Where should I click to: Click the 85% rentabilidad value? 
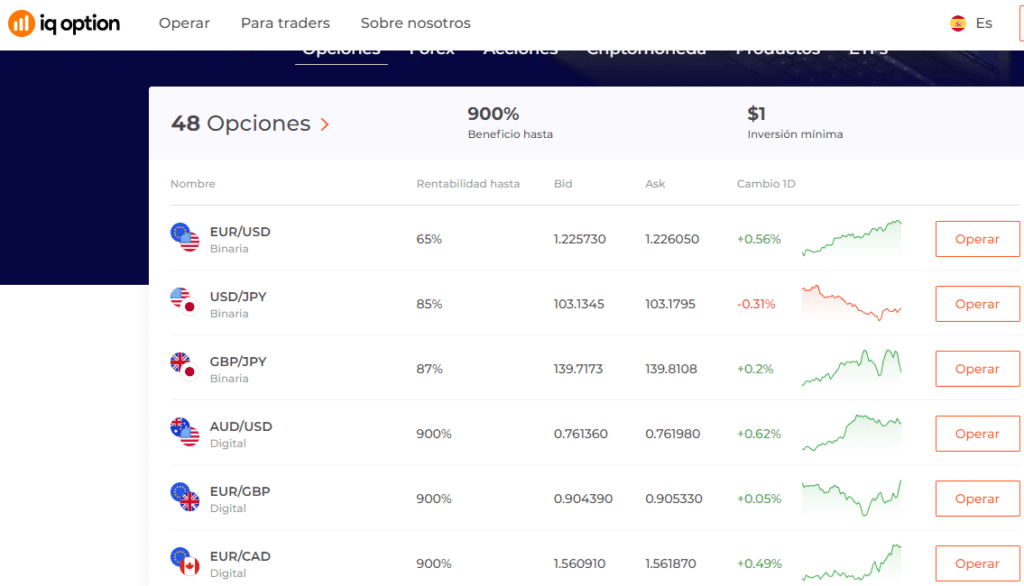(x=429, y=304)
